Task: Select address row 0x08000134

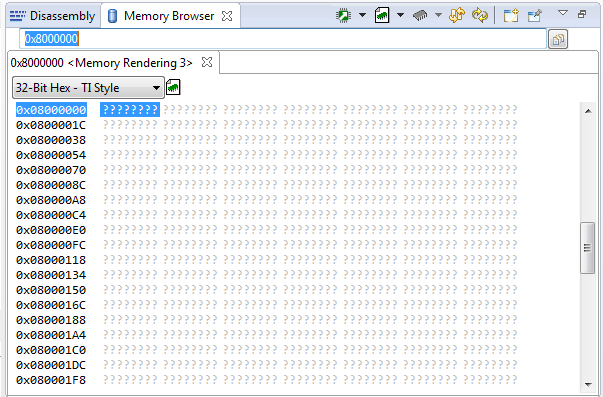Action: click(51, 275)
